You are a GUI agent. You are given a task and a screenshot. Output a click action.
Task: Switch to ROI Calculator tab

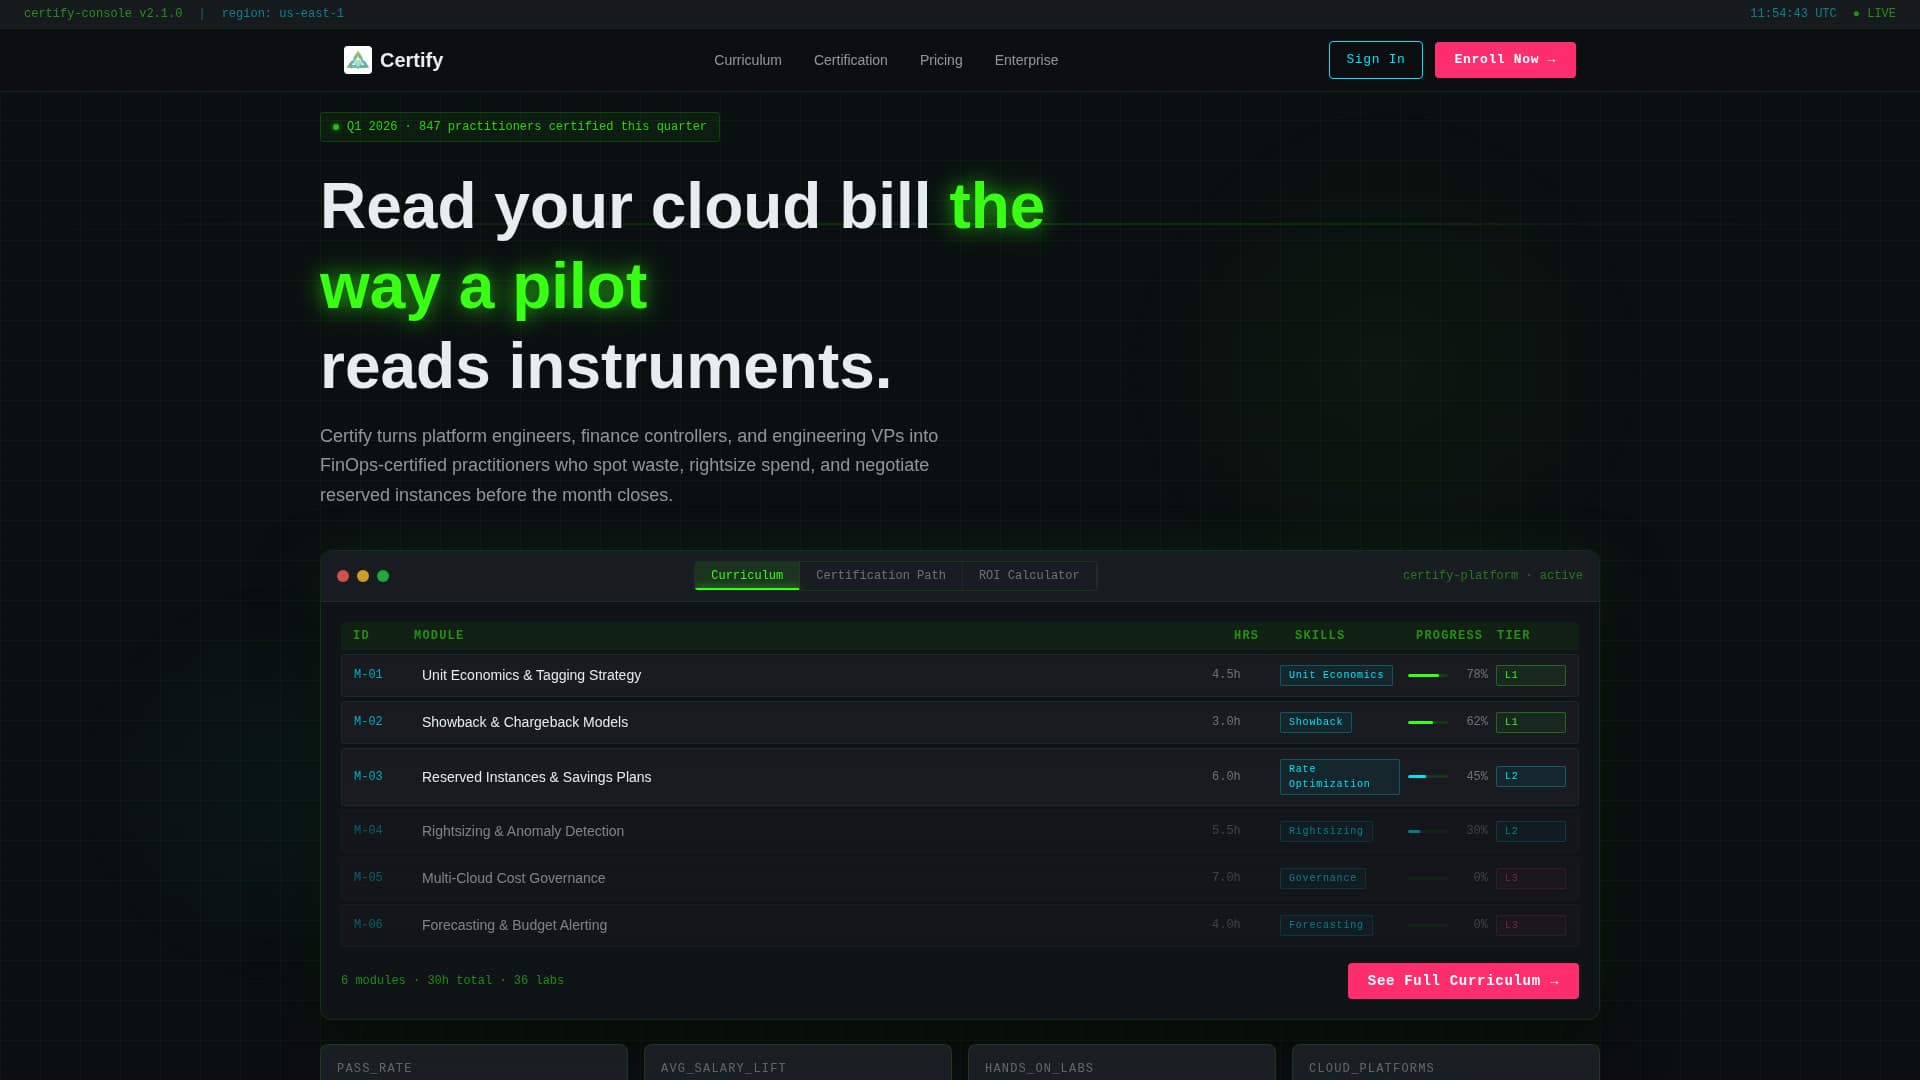(x=1029, y=576)
